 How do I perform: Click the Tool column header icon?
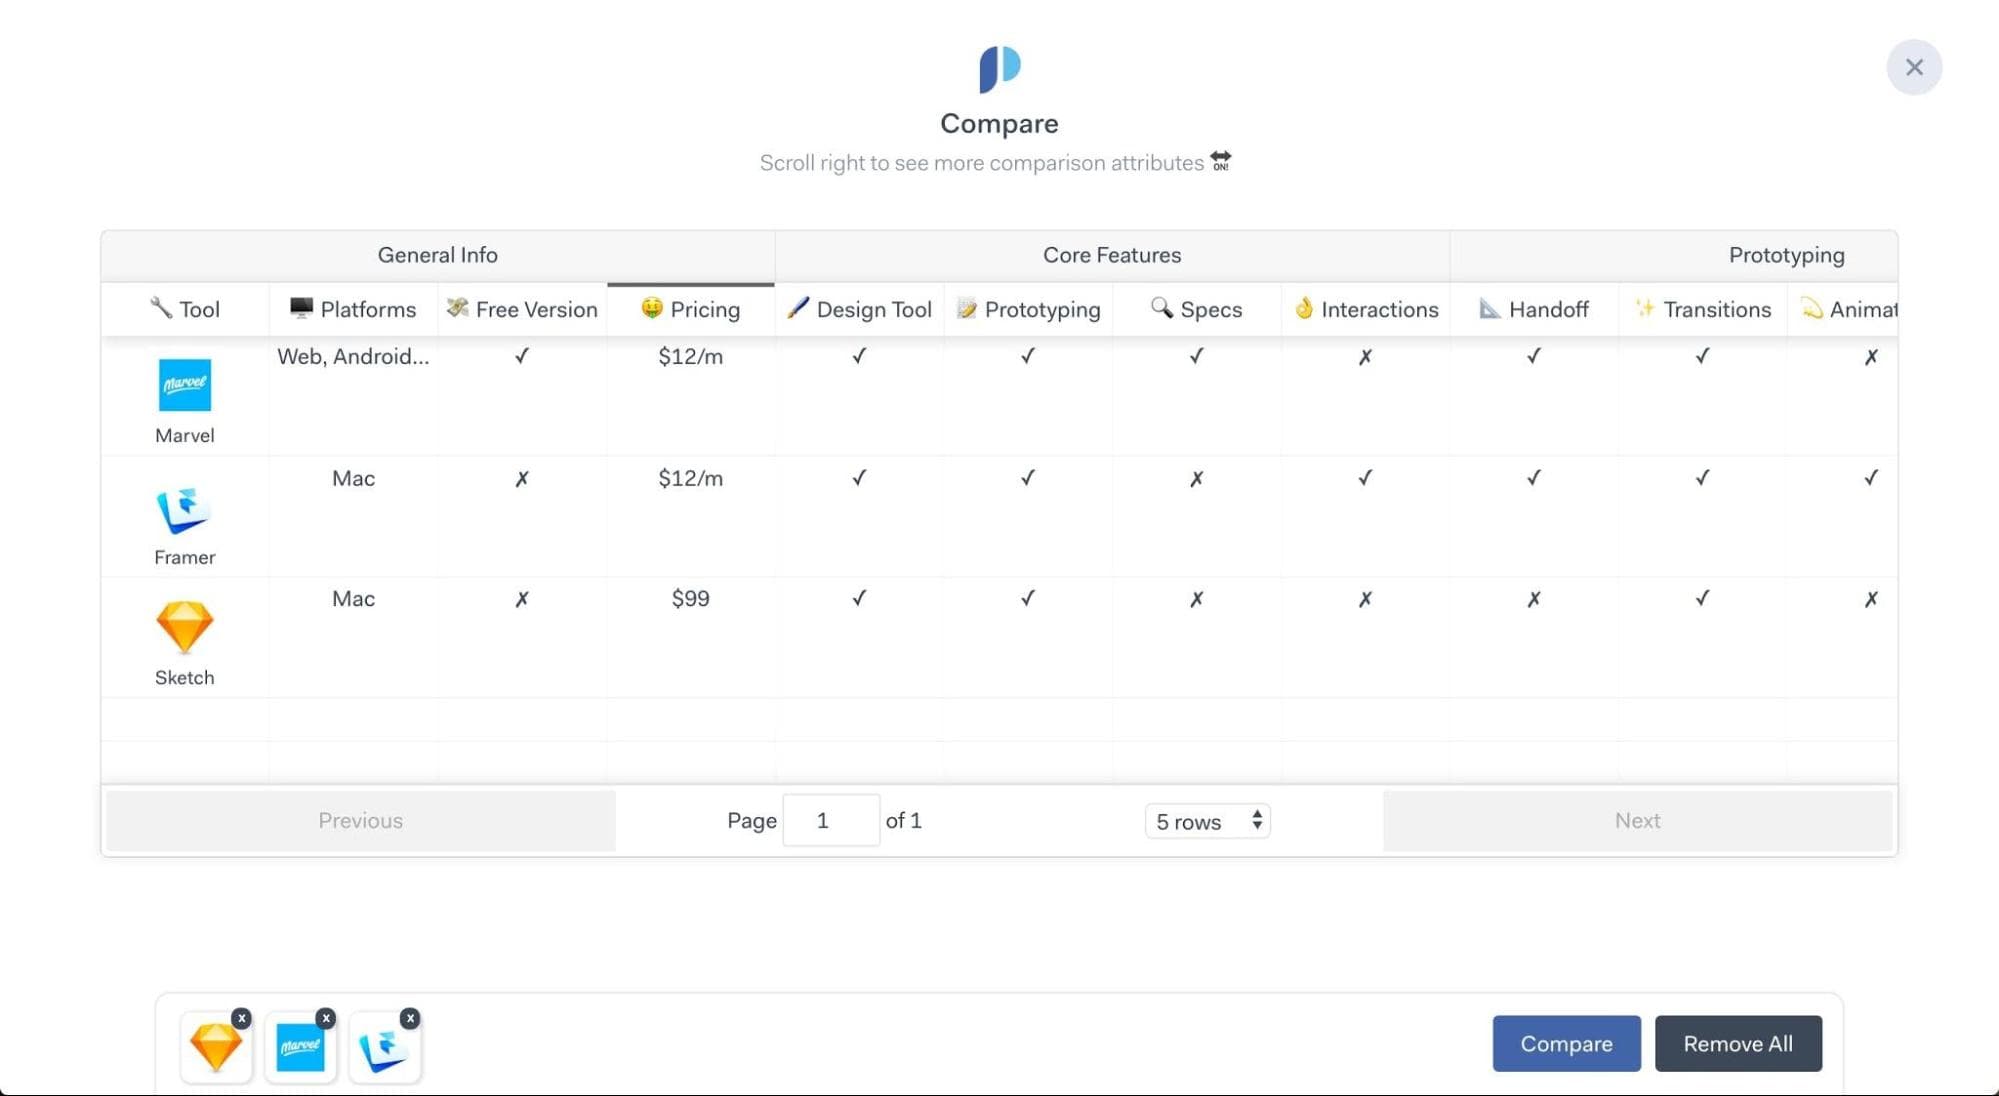pyautogui.click(x=161, y=308)
